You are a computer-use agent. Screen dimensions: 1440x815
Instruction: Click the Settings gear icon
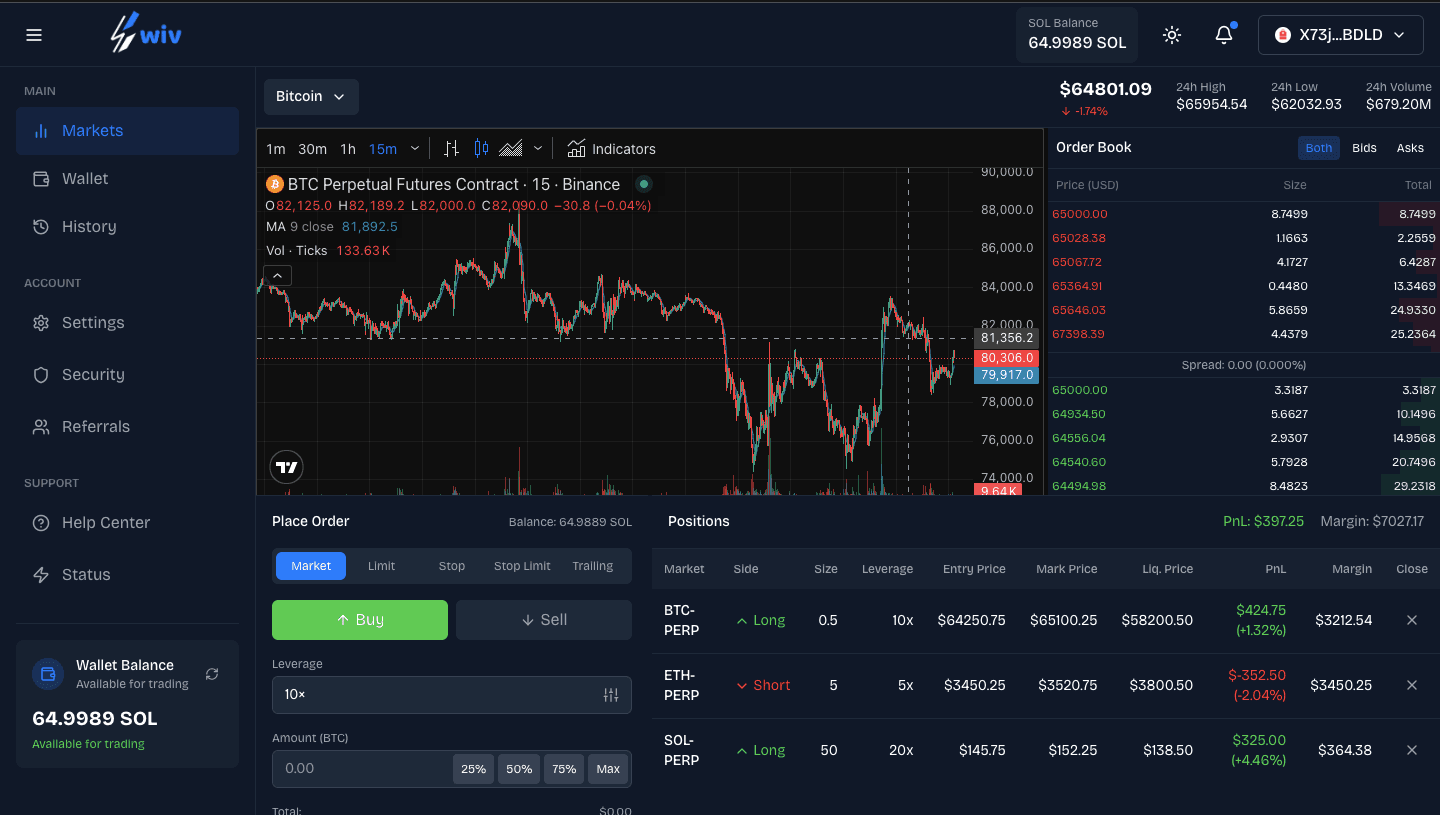[x=41, y=323]
